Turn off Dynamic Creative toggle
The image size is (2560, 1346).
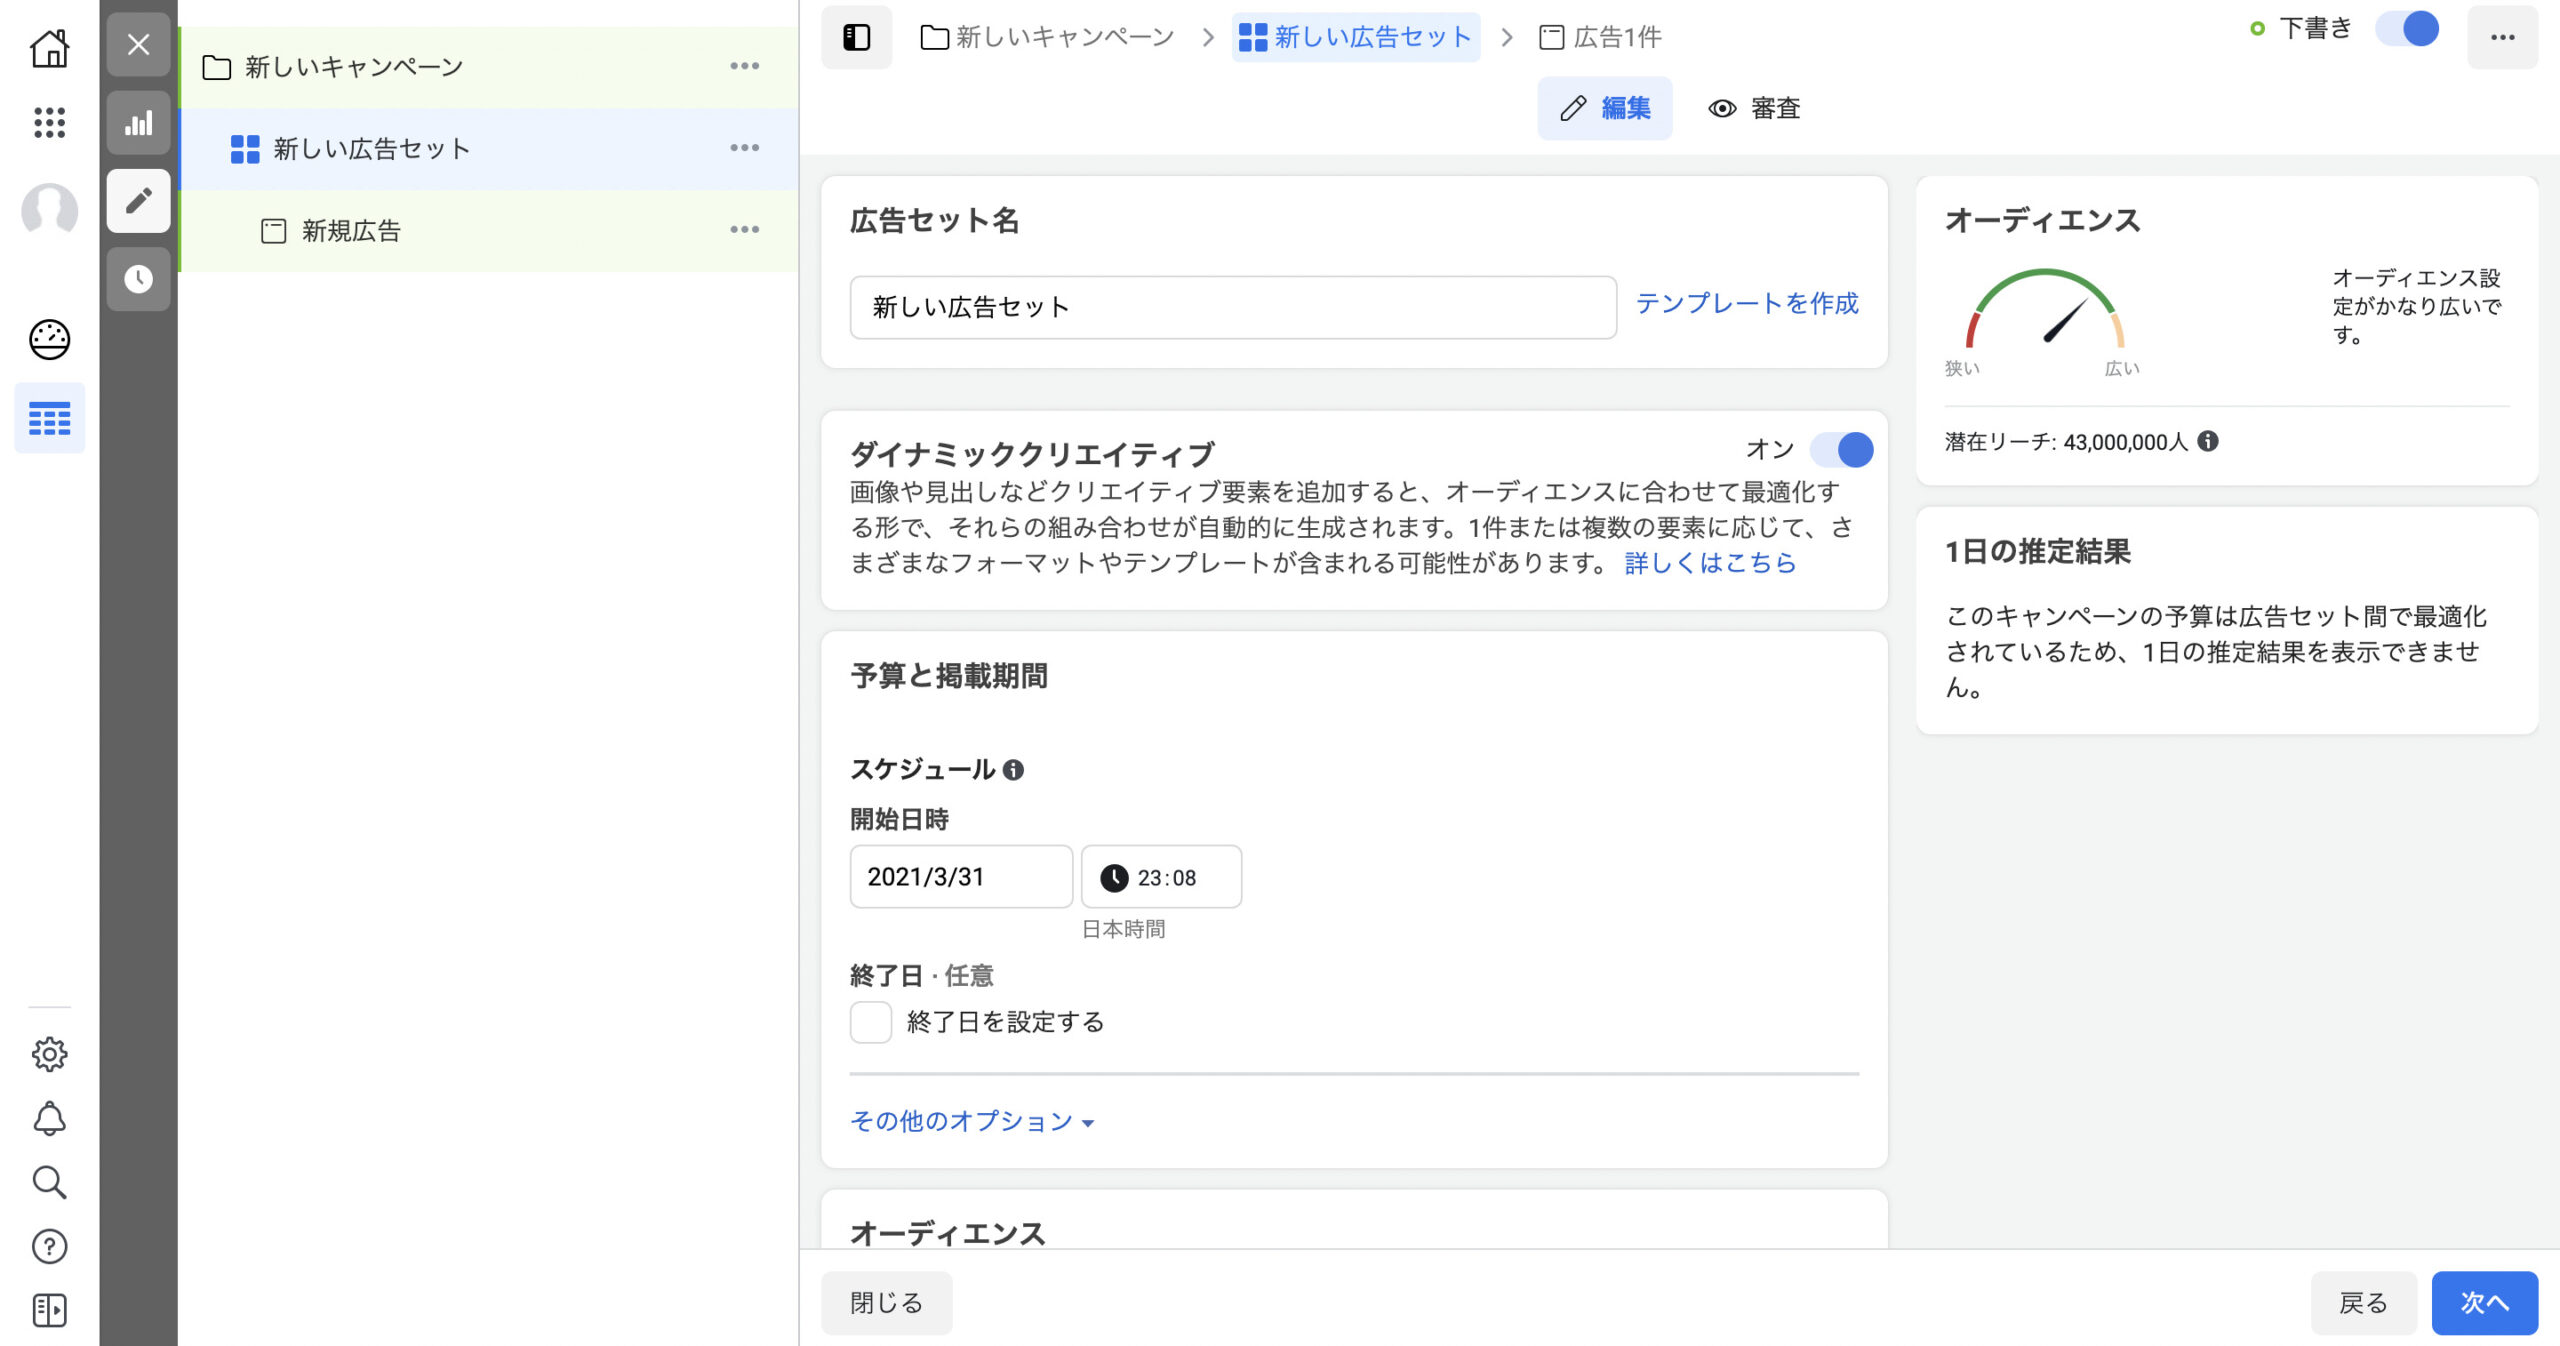coord(1842,450)
